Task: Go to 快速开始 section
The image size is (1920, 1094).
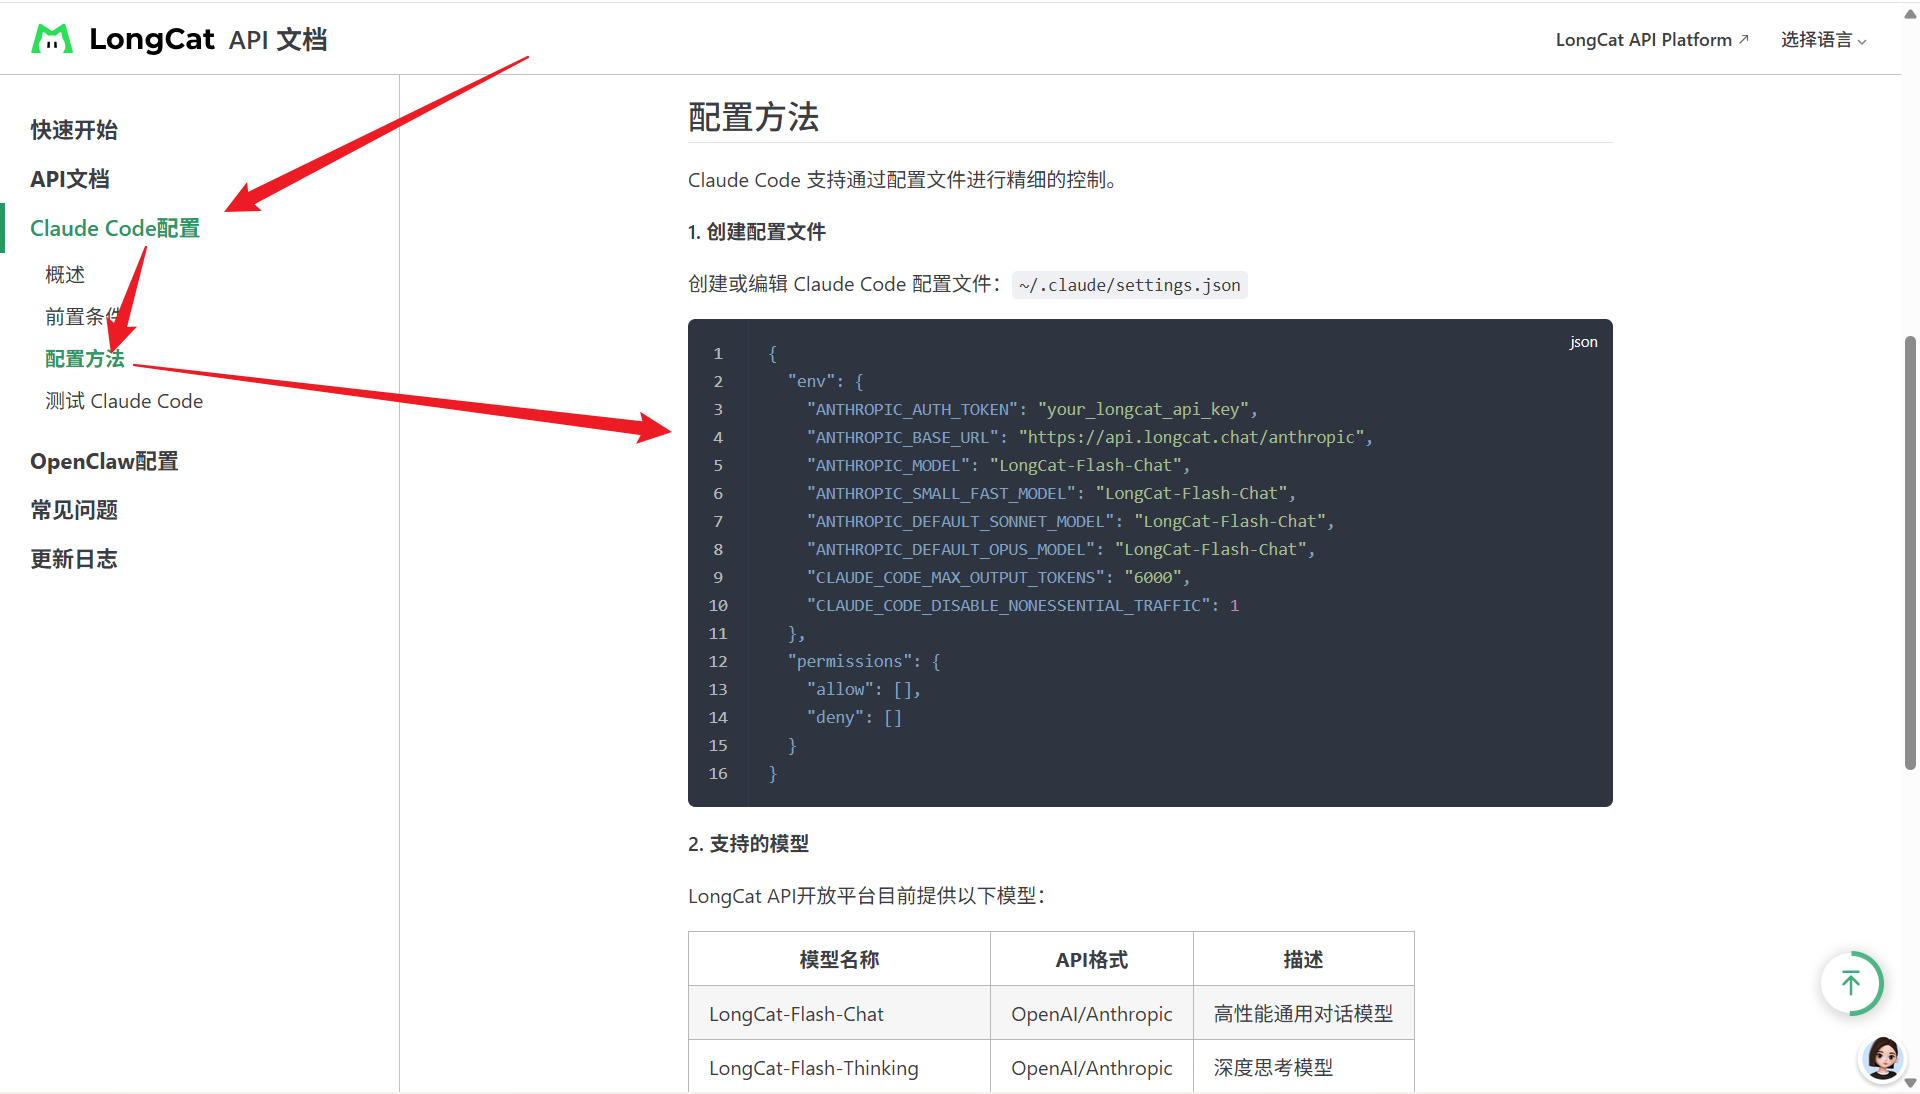Action: click(74, 130)
